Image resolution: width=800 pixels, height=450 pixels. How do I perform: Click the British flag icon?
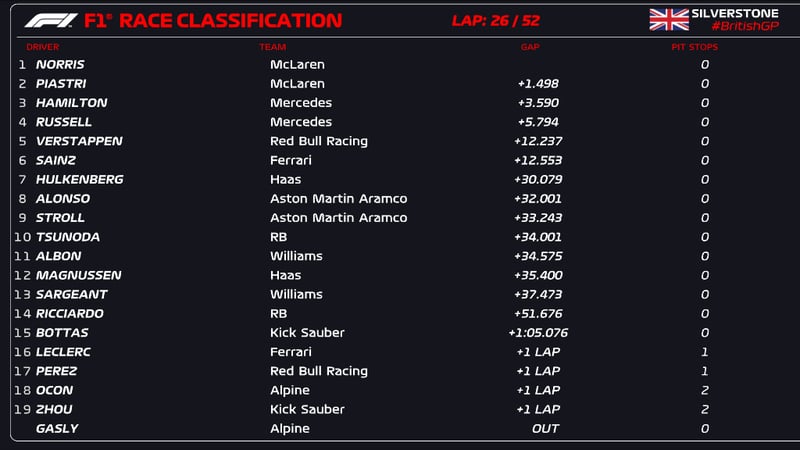(x=668, y=19)
